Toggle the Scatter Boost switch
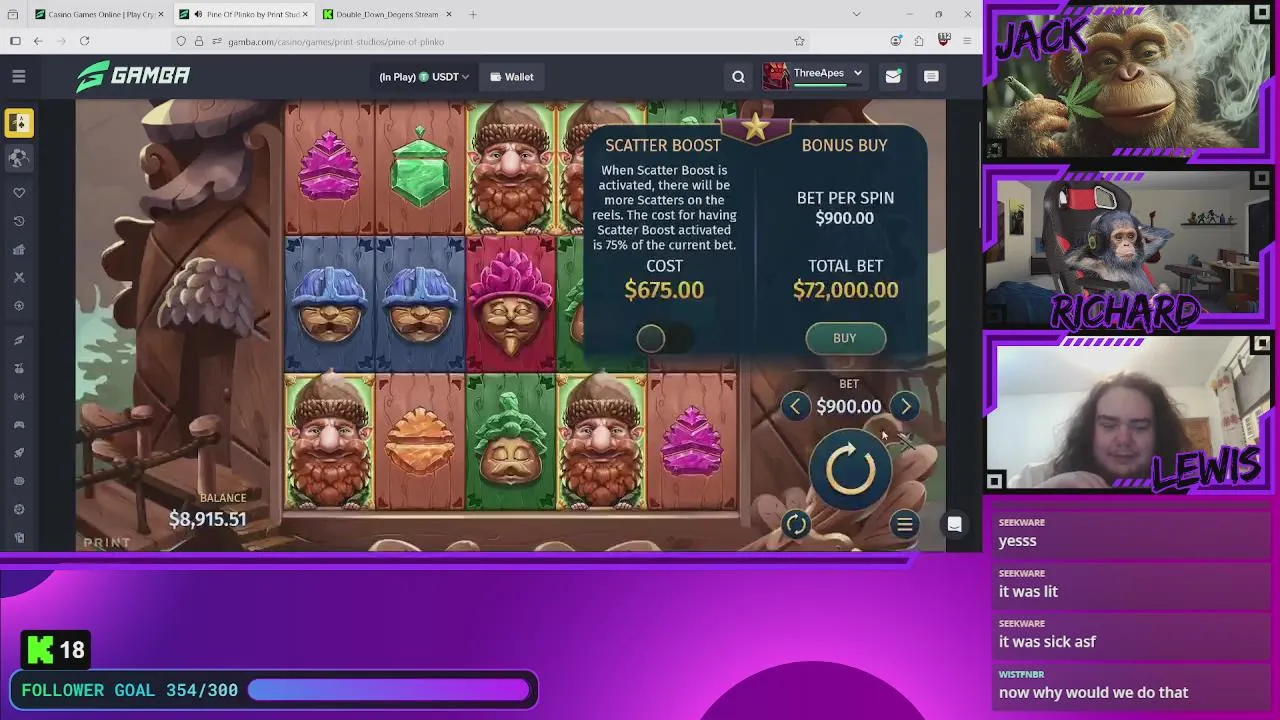Screen dimensions: 1280x720 tap(664, 339)
